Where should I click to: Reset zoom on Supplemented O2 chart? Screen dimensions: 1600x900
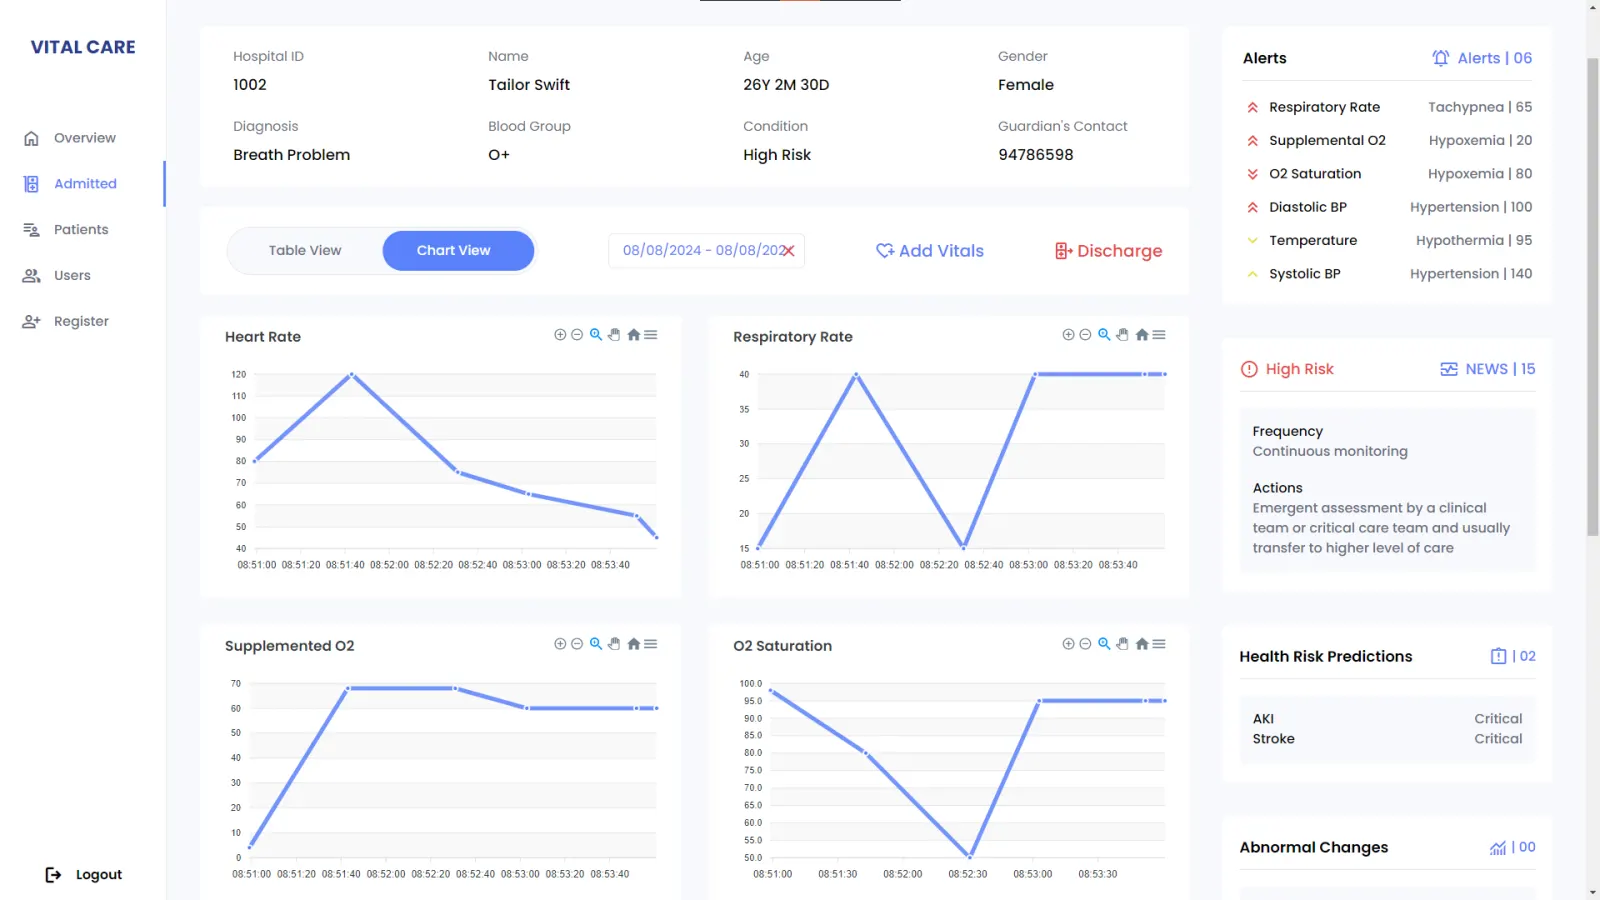pyautogui.click(x=633, y=644)
